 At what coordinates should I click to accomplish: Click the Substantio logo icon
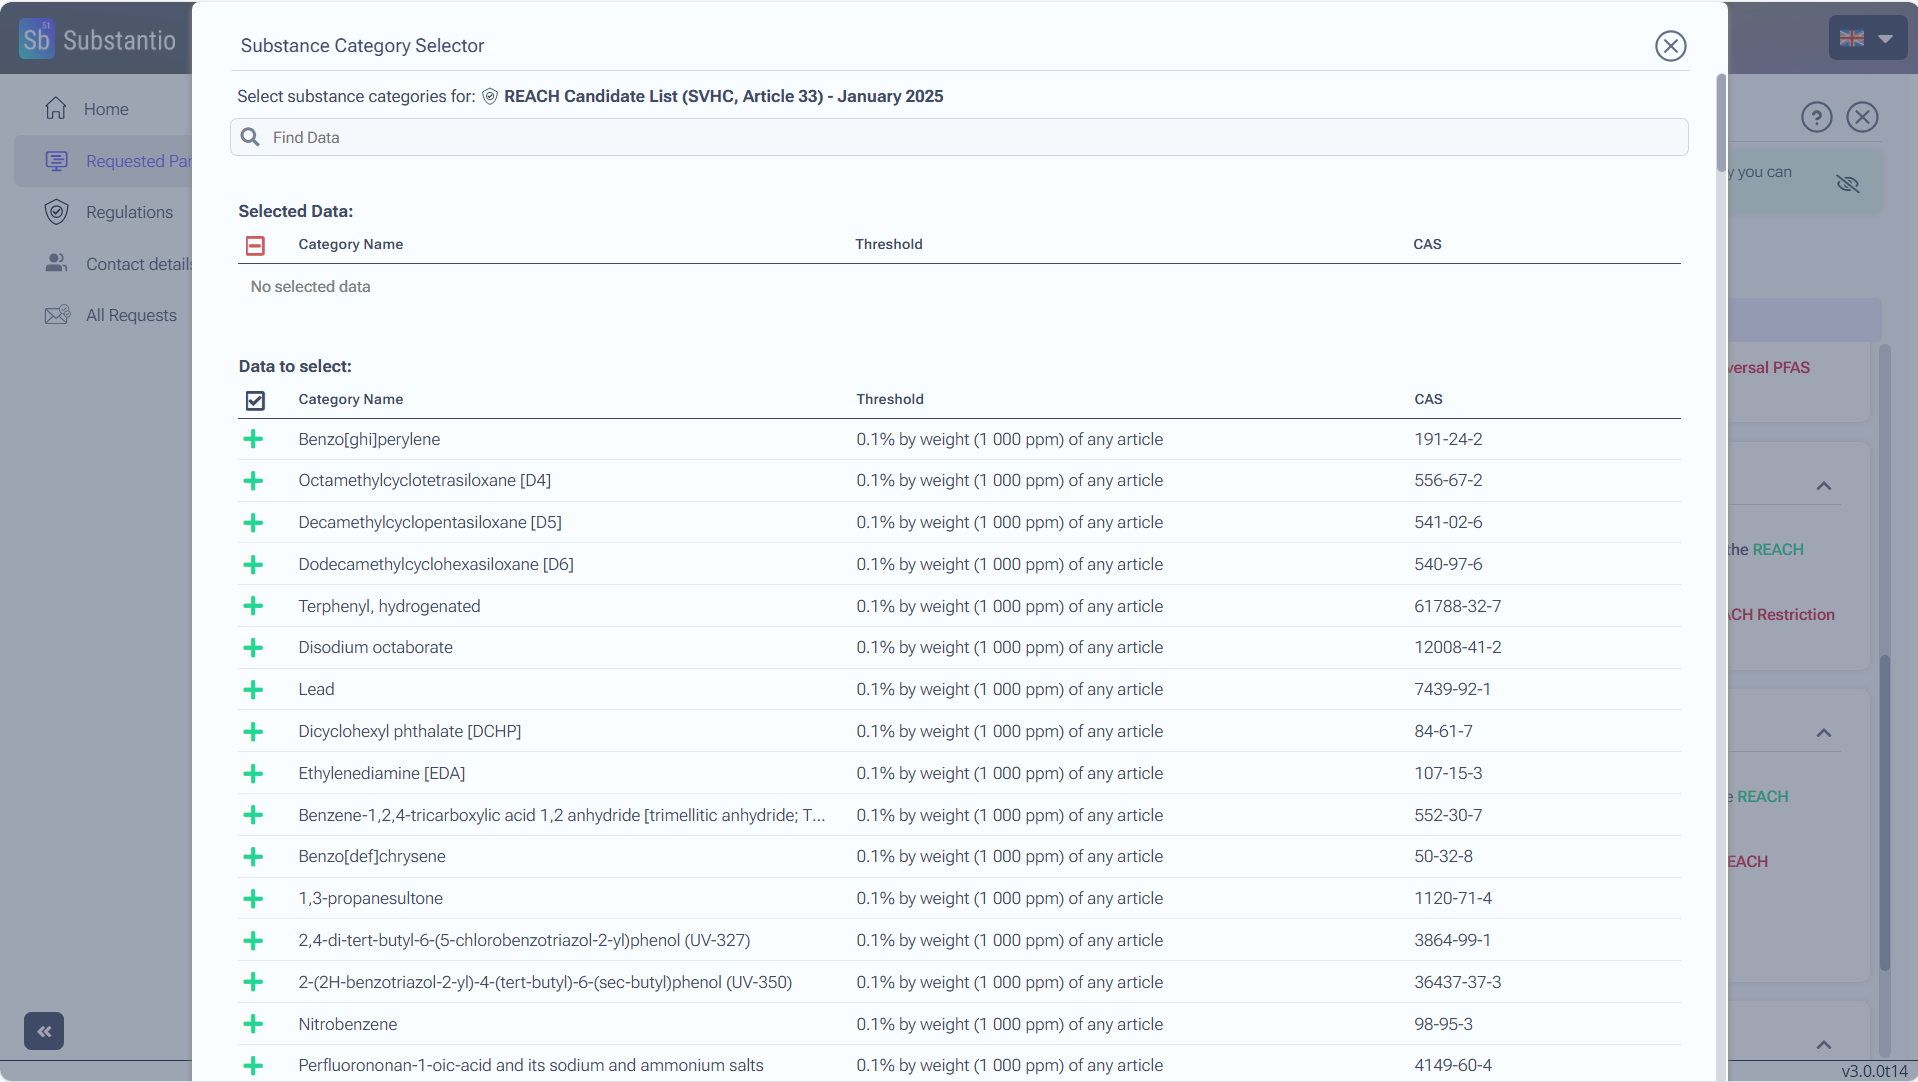pyautogui.click(x=37, y=39)
